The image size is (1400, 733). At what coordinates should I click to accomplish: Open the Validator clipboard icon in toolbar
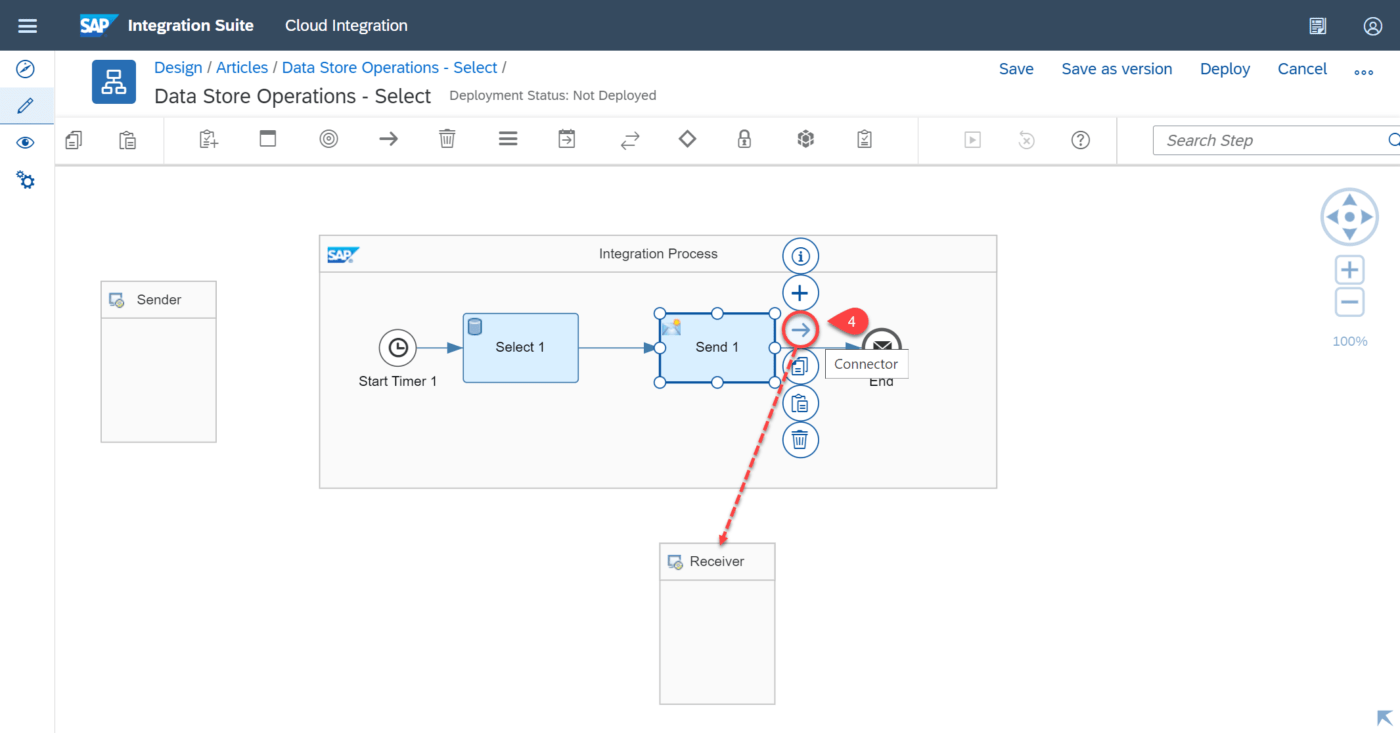865,139
